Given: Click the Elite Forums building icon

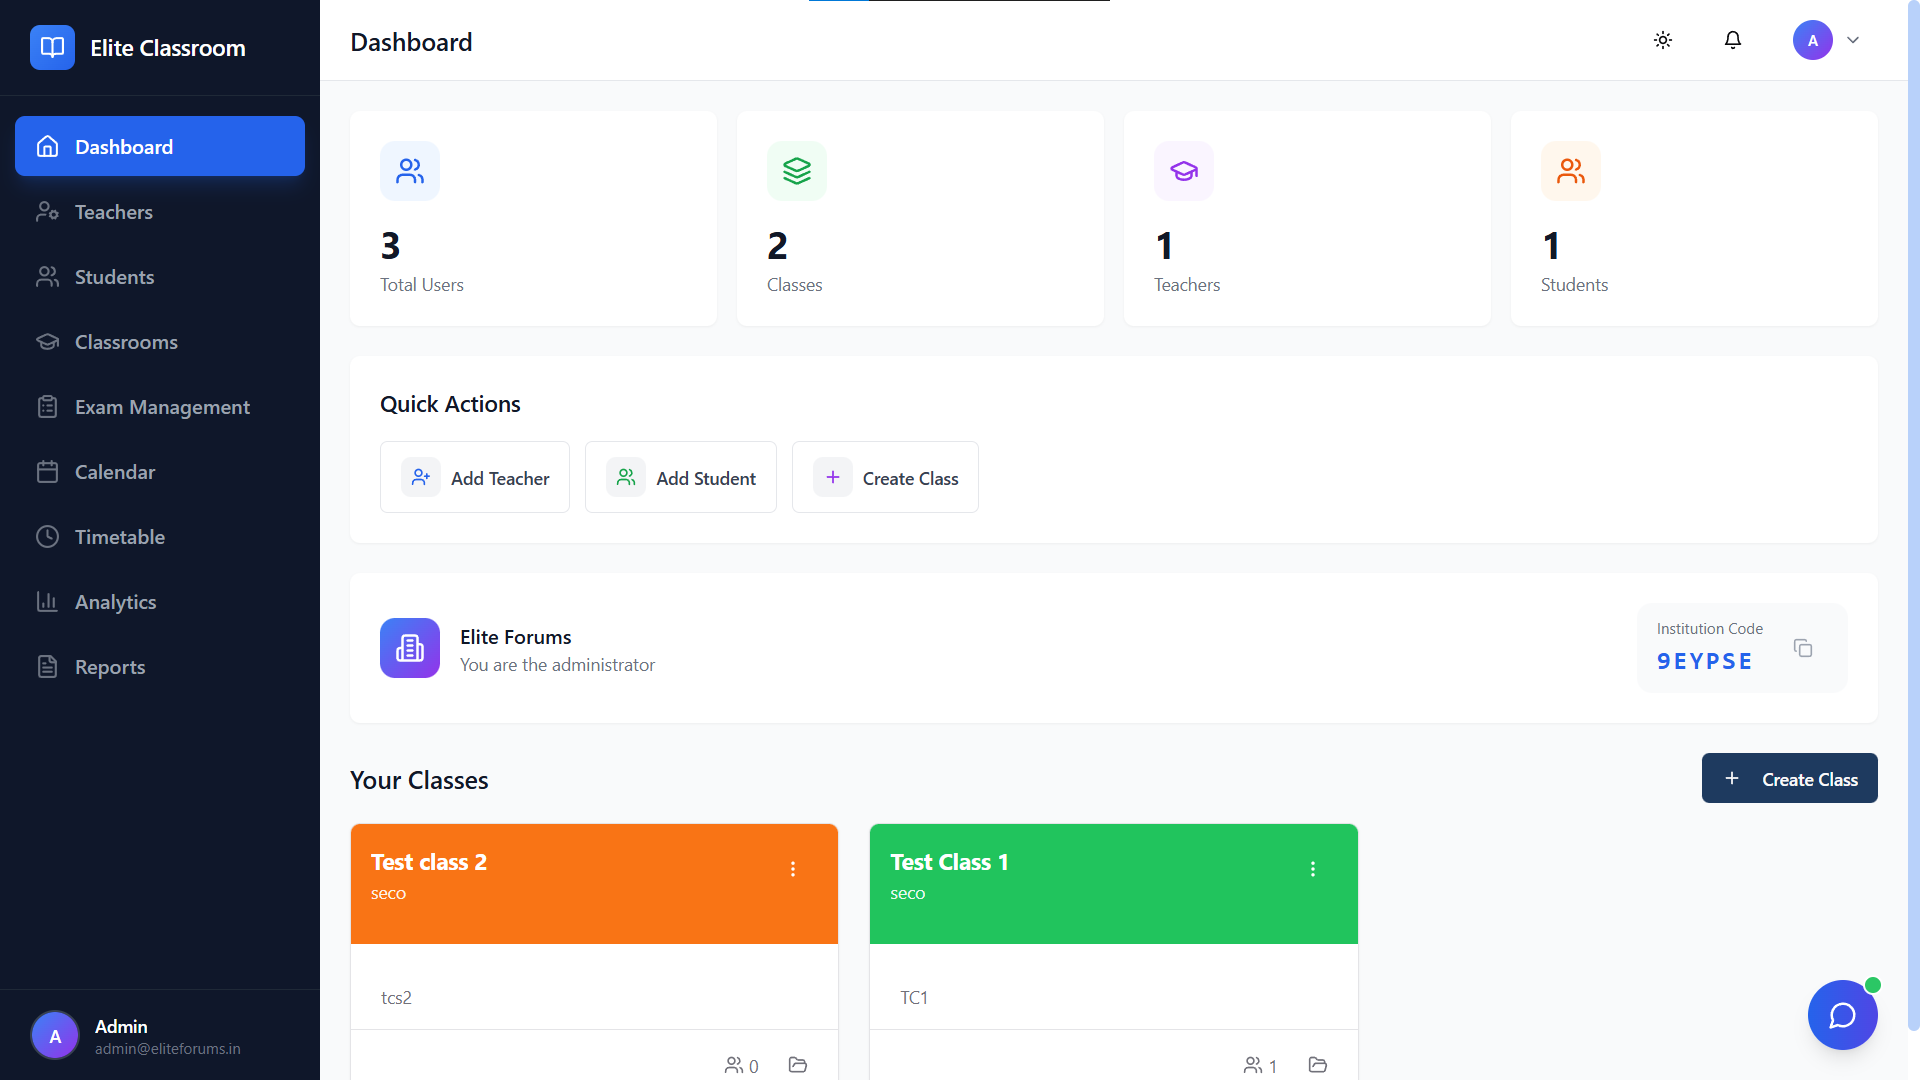Looking at the screenshot, I should (409, 648).
